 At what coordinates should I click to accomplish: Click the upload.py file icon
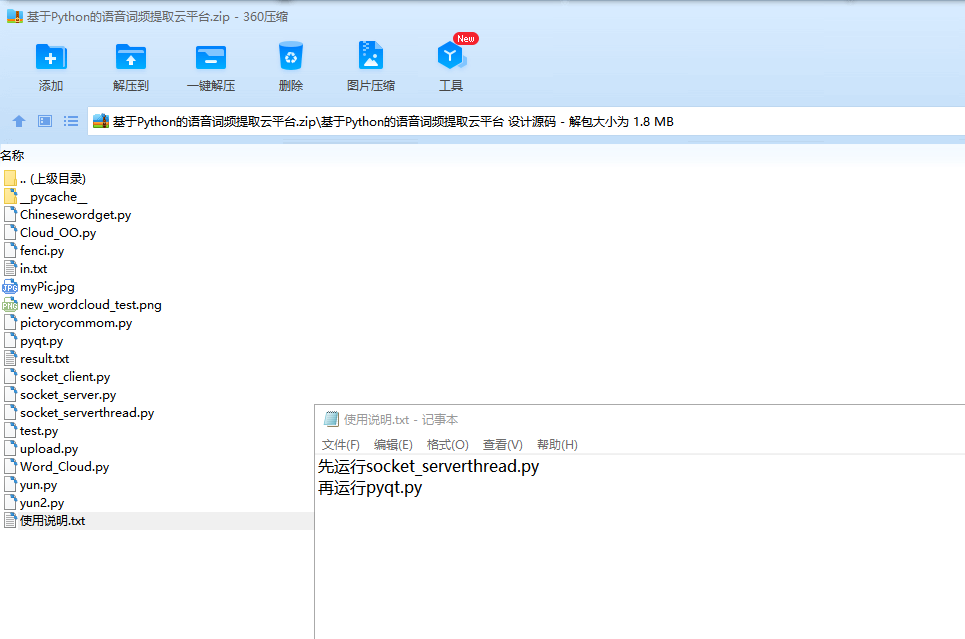tap(10, 448)
